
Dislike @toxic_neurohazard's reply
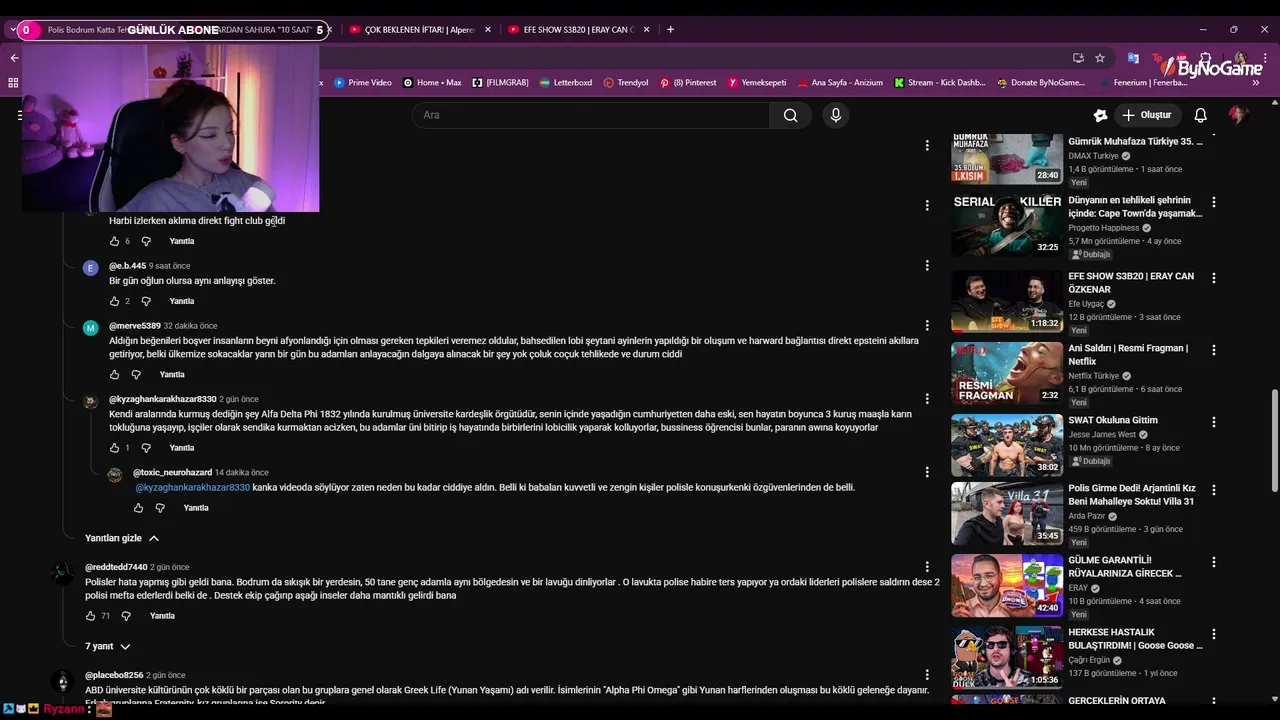tap(160, 508)
